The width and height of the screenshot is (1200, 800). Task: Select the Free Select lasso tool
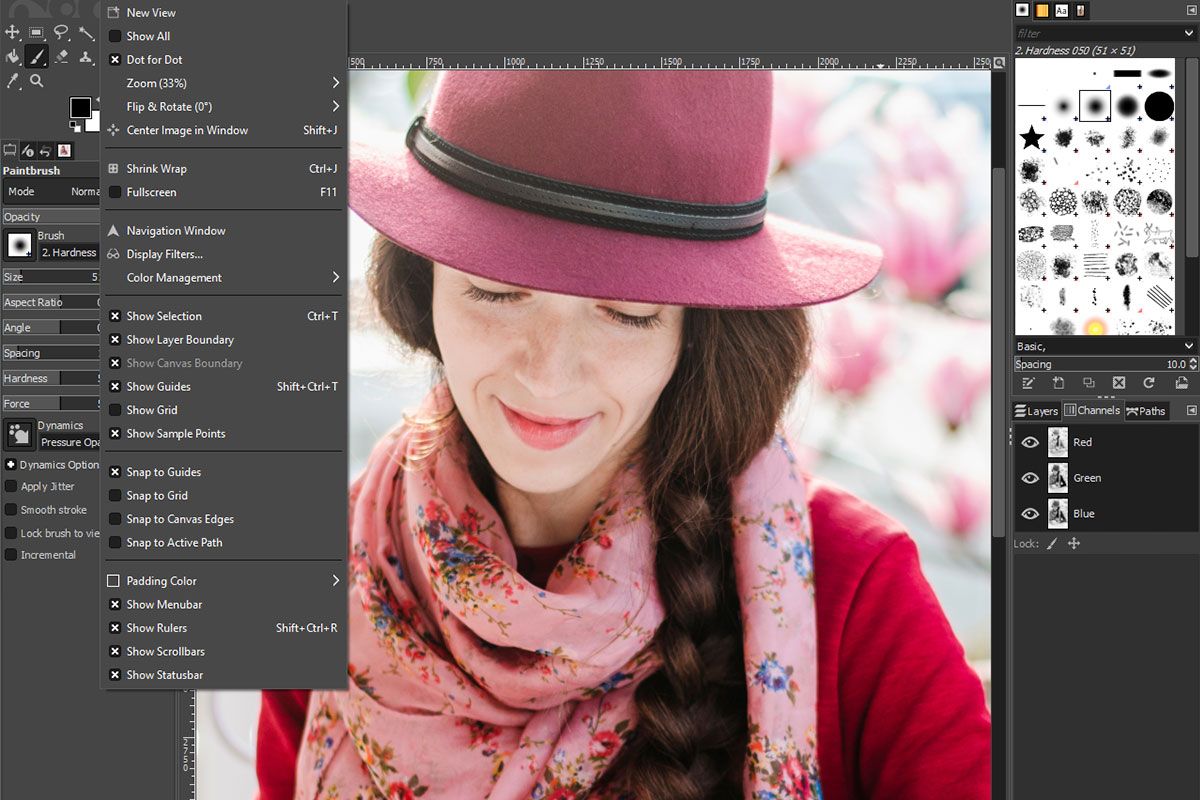62,33
